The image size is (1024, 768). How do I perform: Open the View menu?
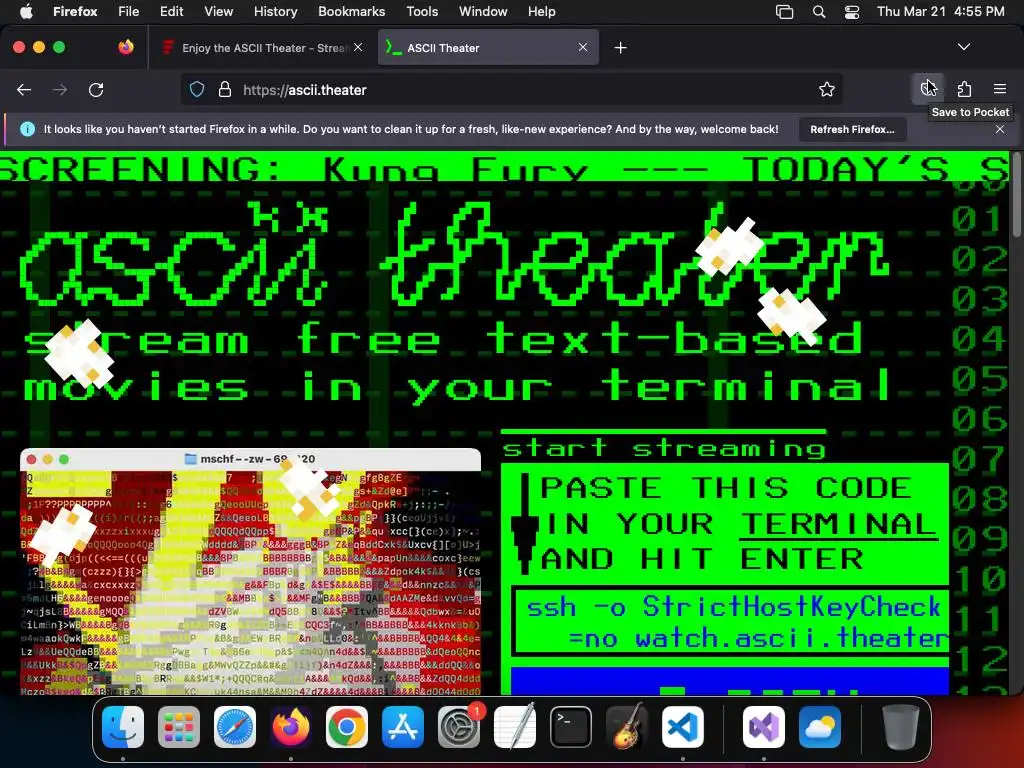[x=218, y=11]
